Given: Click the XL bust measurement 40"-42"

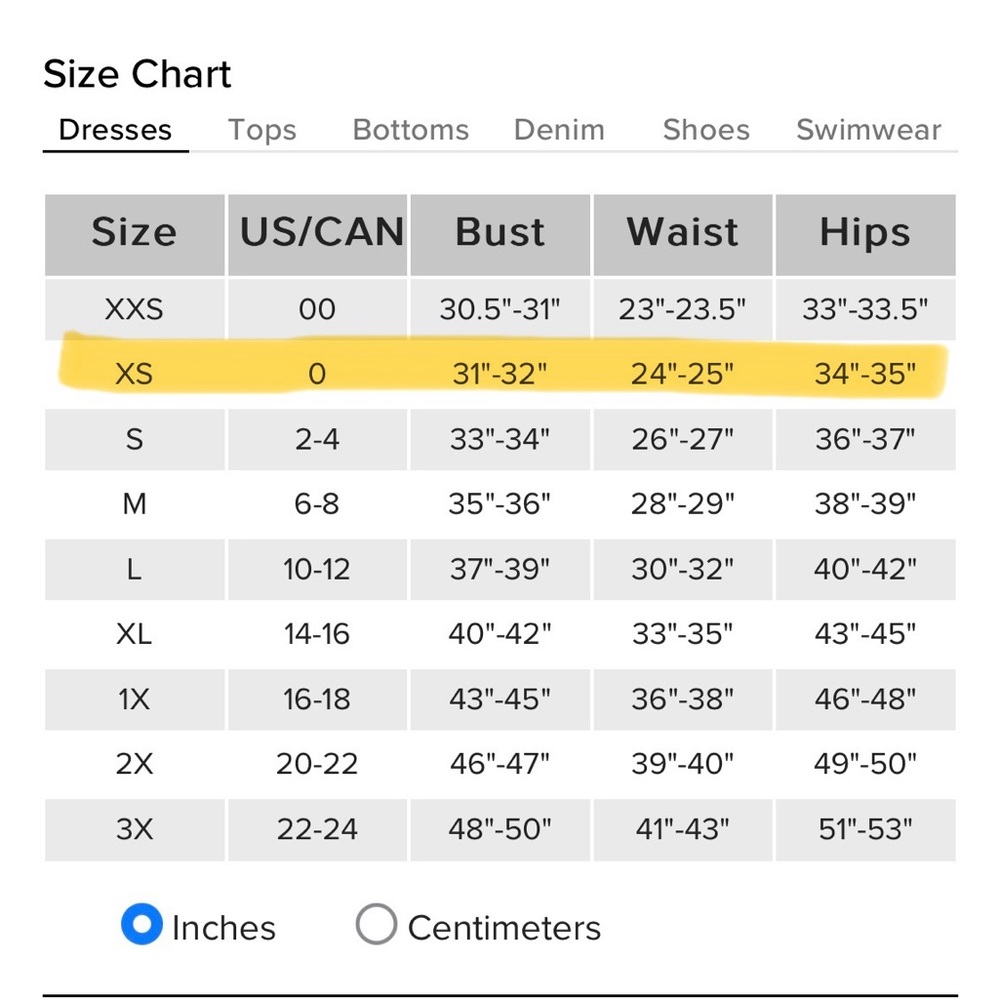Looking at the screenshot, I should 500,634.
